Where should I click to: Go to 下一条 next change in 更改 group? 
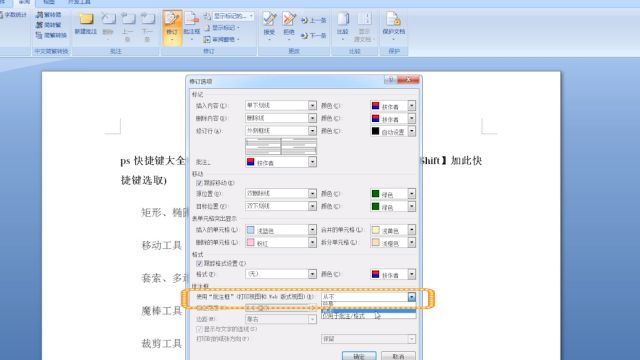click(314, 36)
